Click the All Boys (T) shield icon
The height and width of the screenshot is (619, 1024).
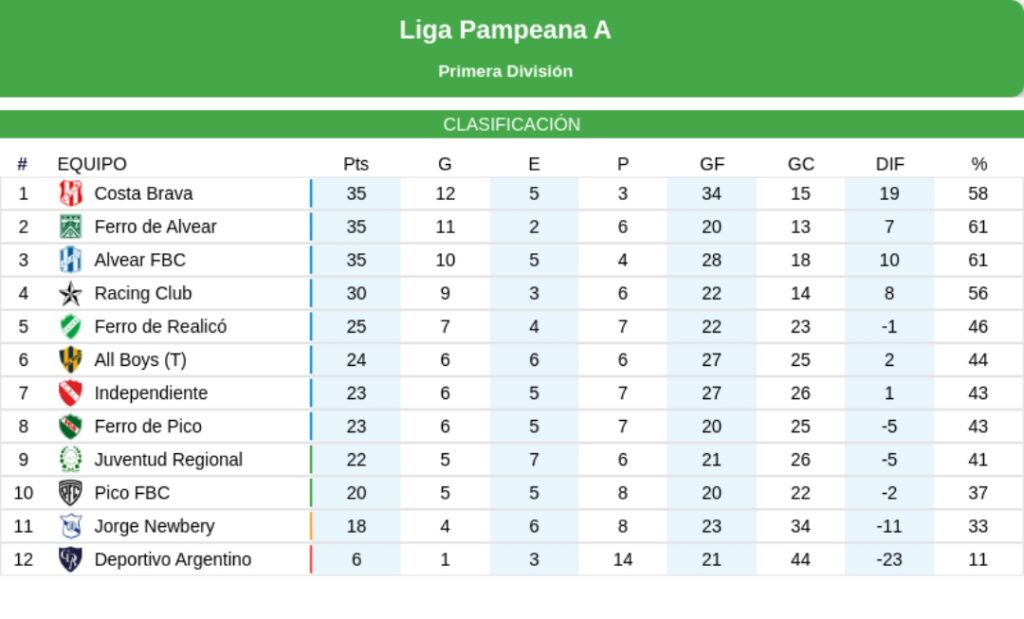coord(71,360)
